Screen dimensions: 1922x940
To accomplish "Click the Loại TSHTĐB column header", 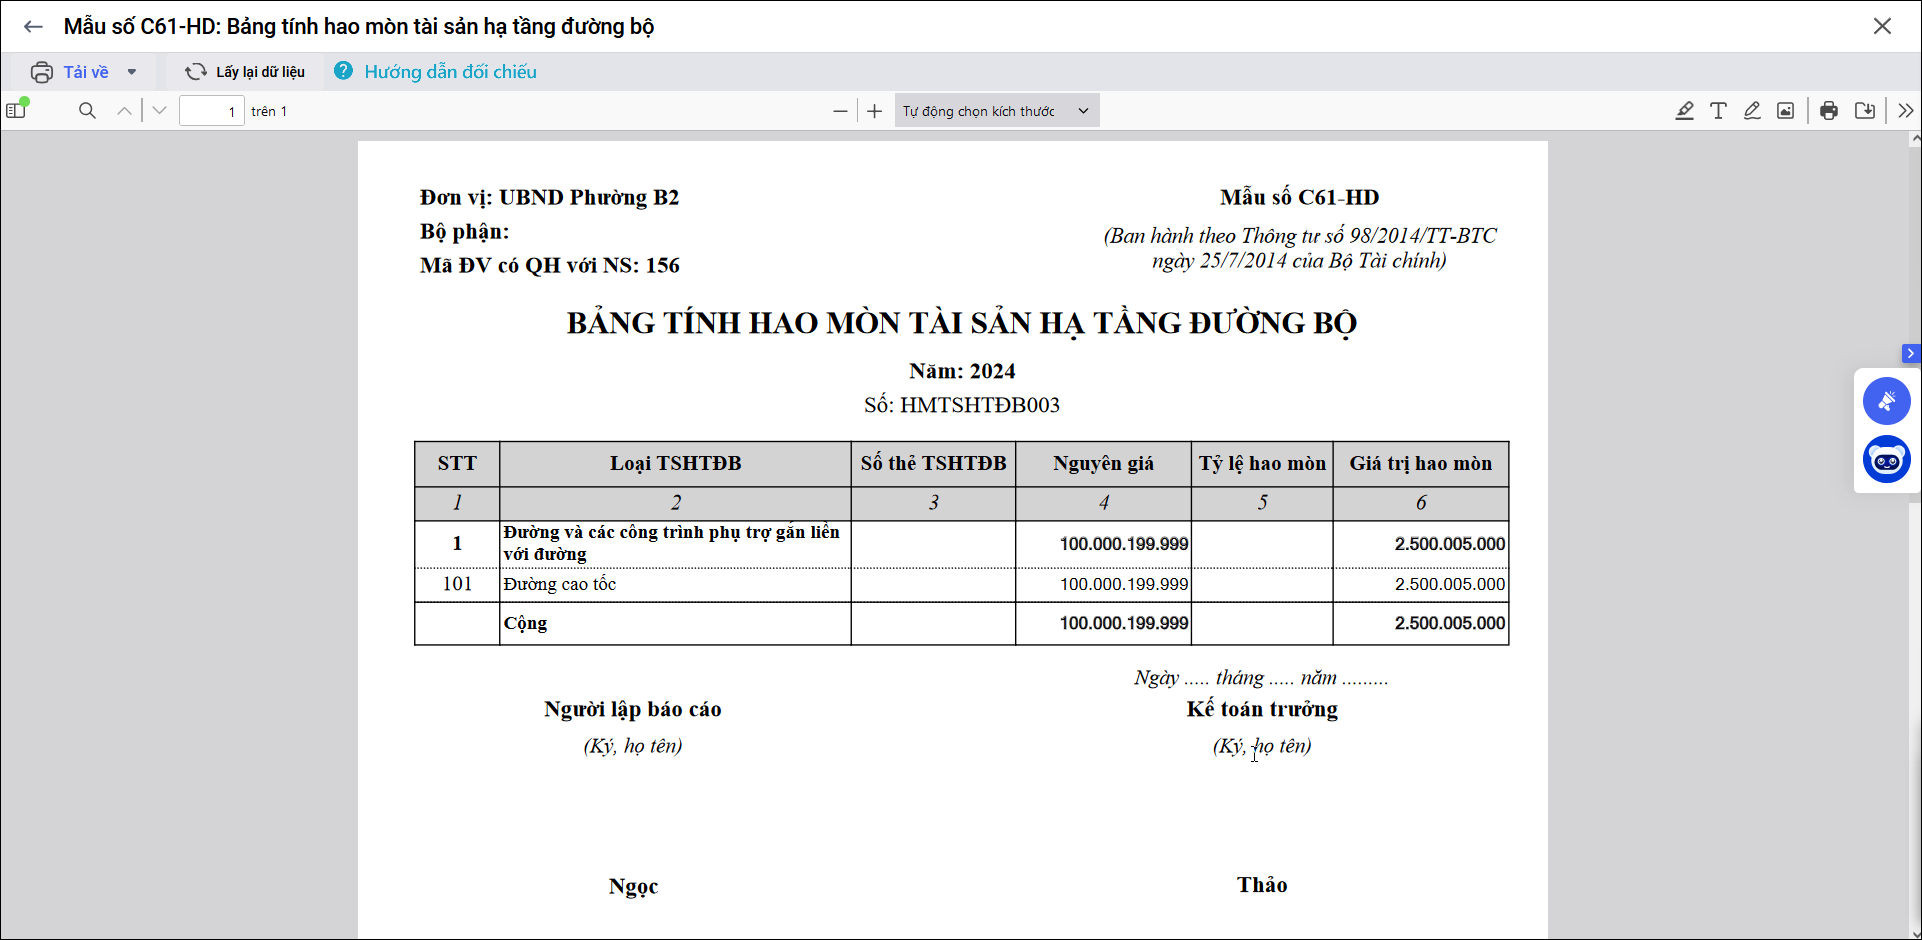I will (676, 464).
